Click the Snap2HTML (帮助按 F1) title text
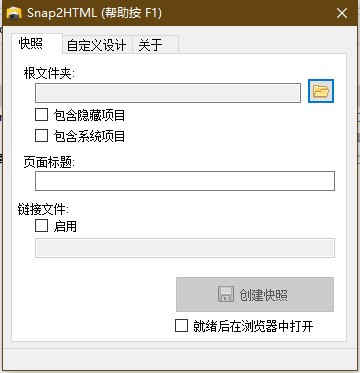This screenshot has width=360, height=373. tap(94, 13)
